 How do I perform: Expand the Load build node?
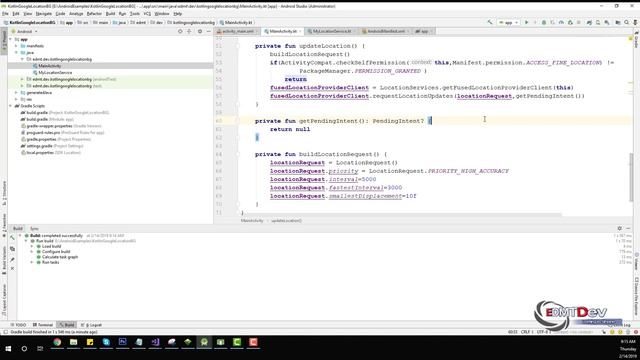pos(32,246)
